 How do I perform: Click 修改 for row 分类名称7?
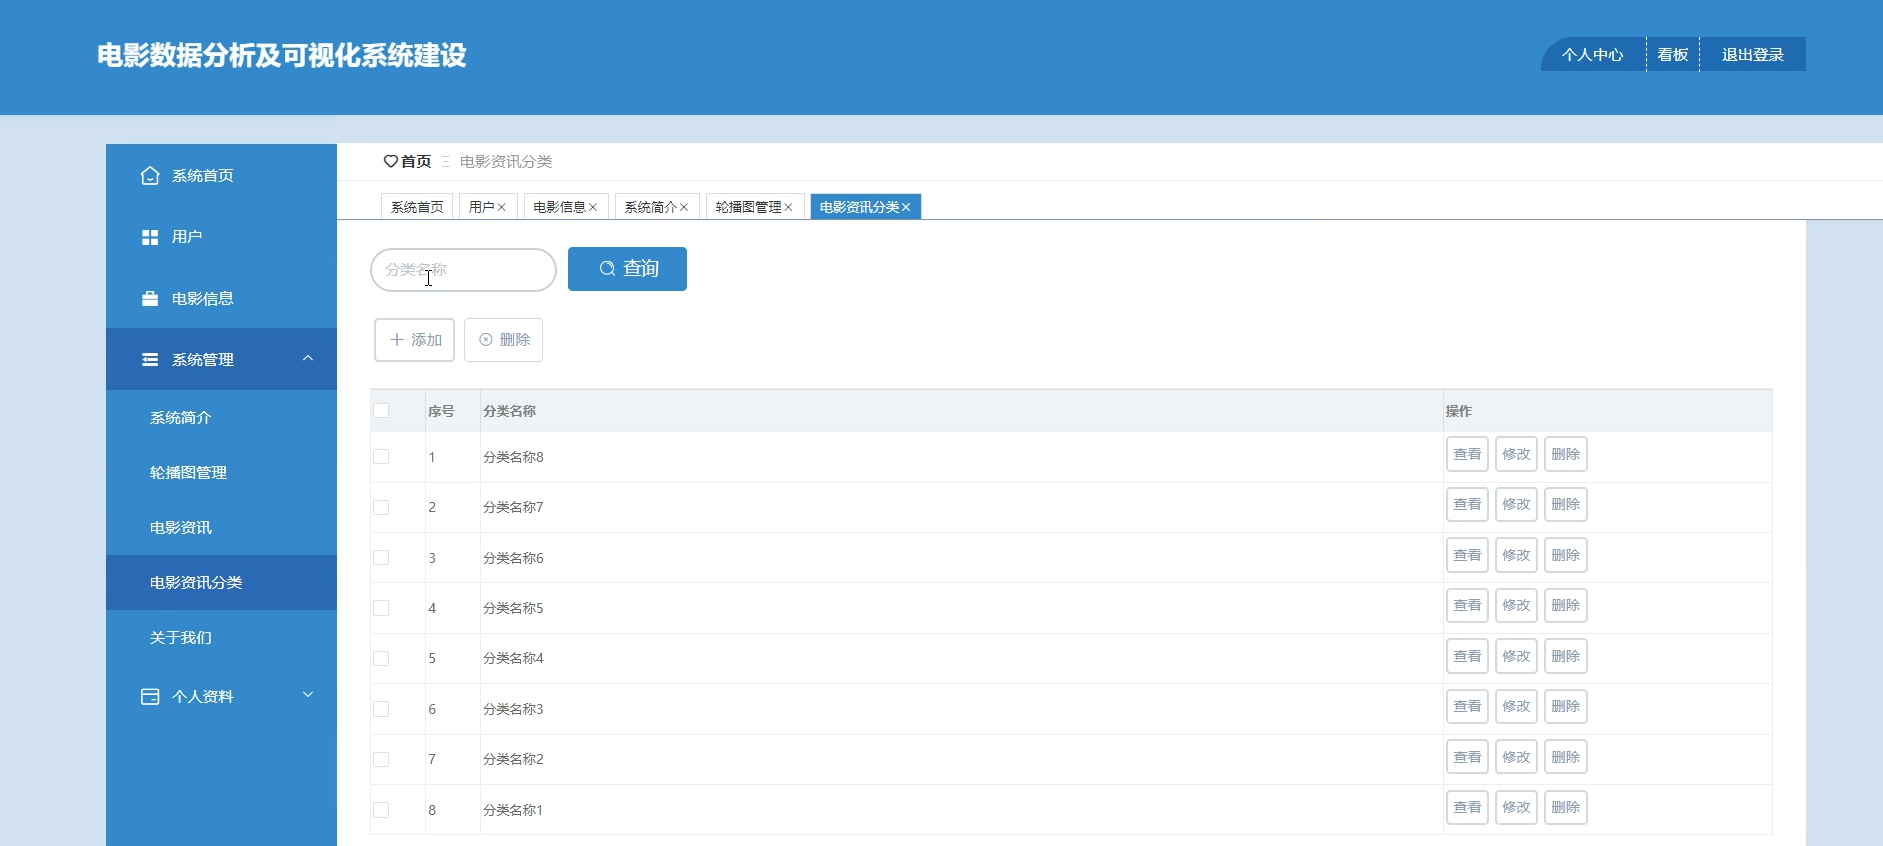pyautogui.click(x=1516, y=505)
